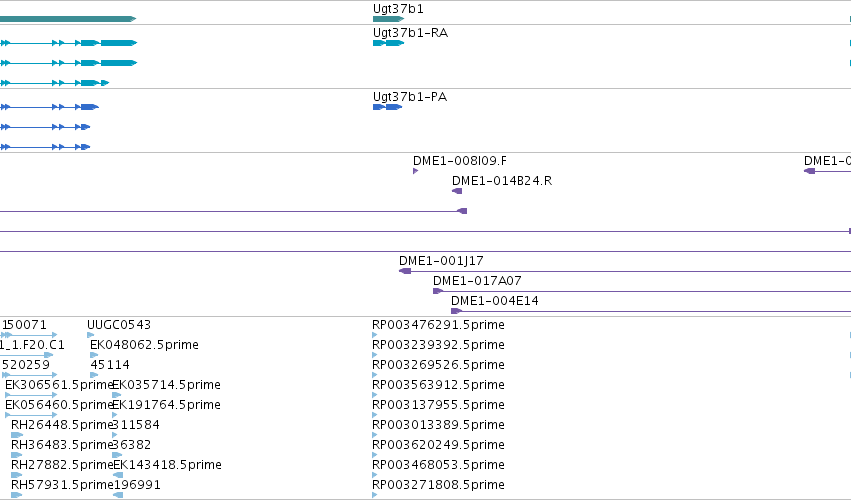The height and width of the screenshot is (500, 851).
Task: Select EK048062.5prime EST feature label
Action: [x=144, y=345]
